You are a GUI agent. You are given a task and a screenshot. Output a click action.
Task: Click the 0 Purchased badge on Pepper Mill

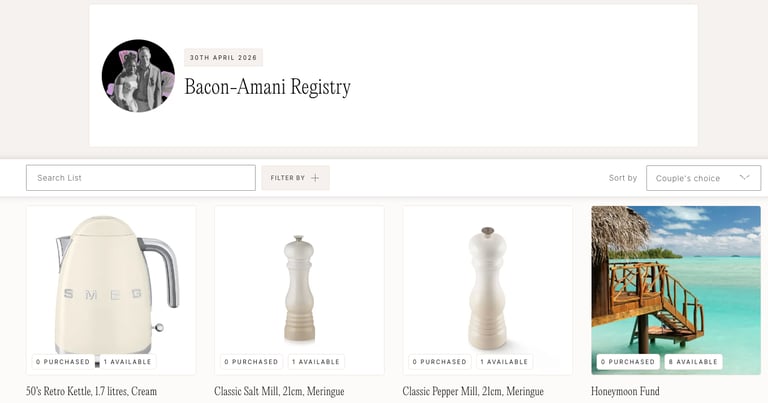point(439,362)
